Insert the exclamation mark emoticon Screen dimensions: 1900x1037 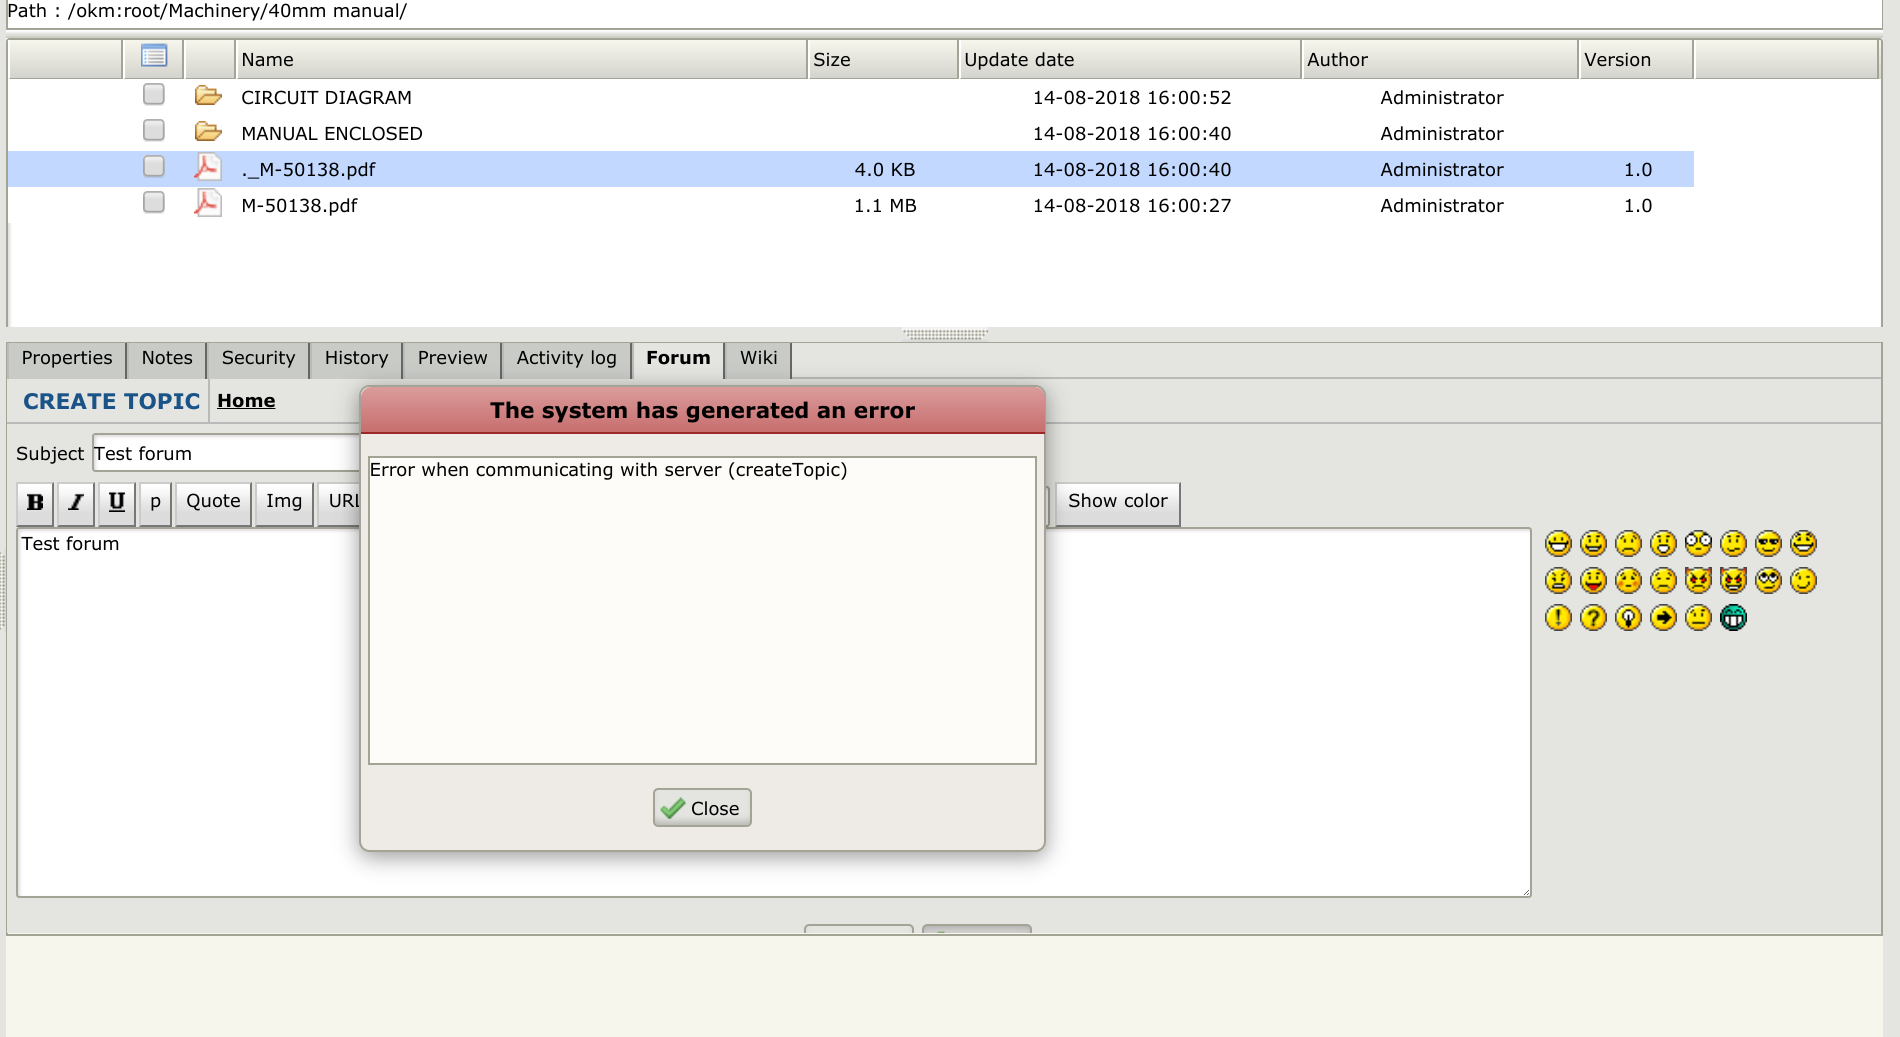[x=1558, y=618]
